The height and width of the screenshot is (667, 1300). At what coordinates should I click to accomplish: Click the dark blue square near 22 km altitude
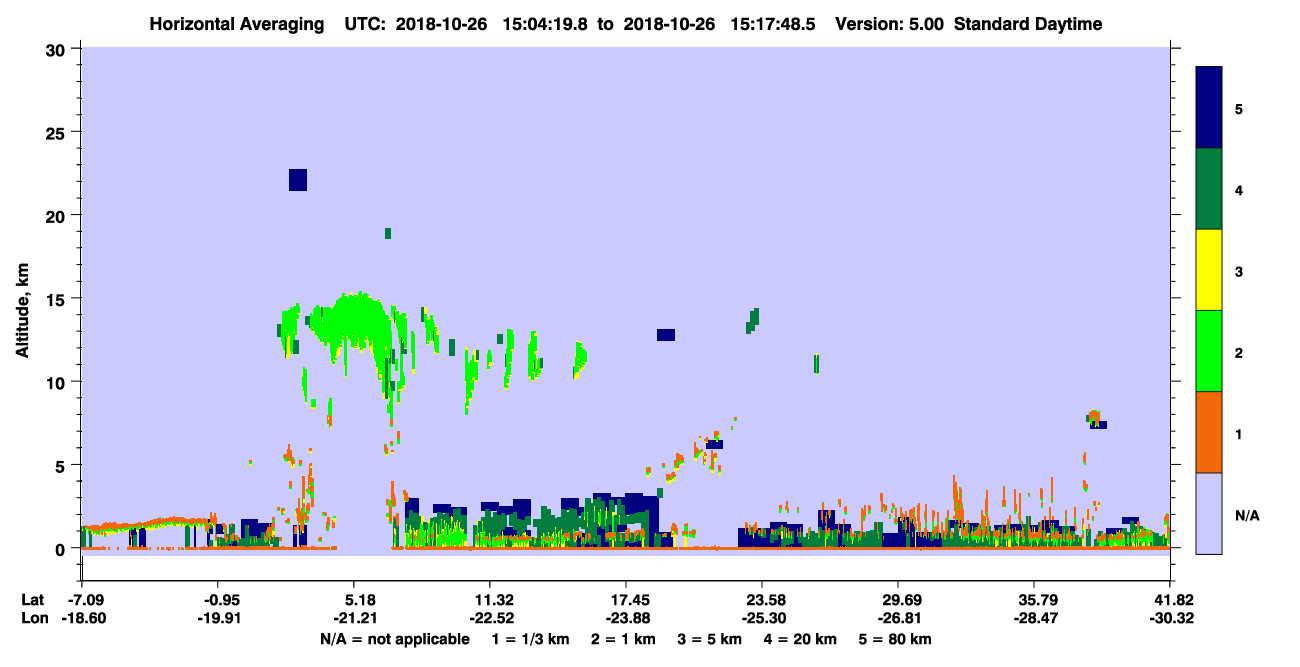coord(297,180)
